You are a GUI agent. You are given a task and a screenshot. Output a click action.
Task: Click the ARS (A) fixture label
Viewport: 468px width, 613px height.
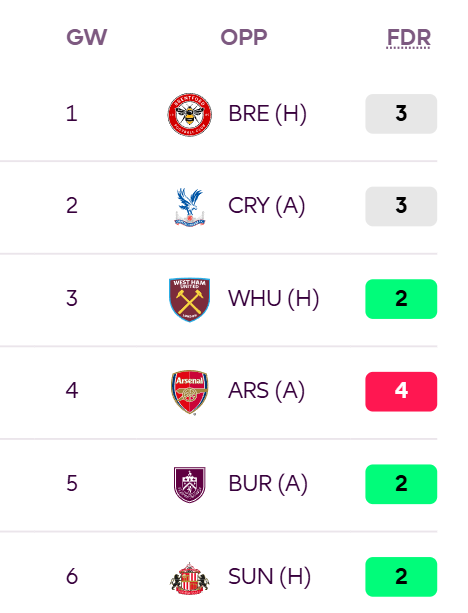coord(266,391)
